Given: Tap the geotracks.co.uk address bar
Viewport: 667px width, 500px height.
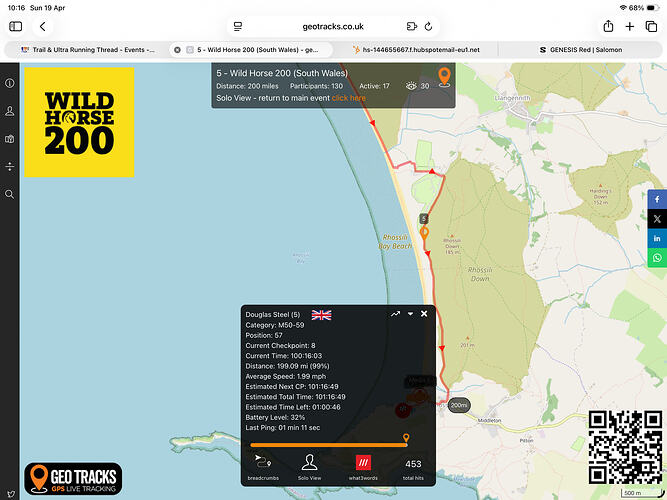Looking at the screenshot, I should (333, 26).
